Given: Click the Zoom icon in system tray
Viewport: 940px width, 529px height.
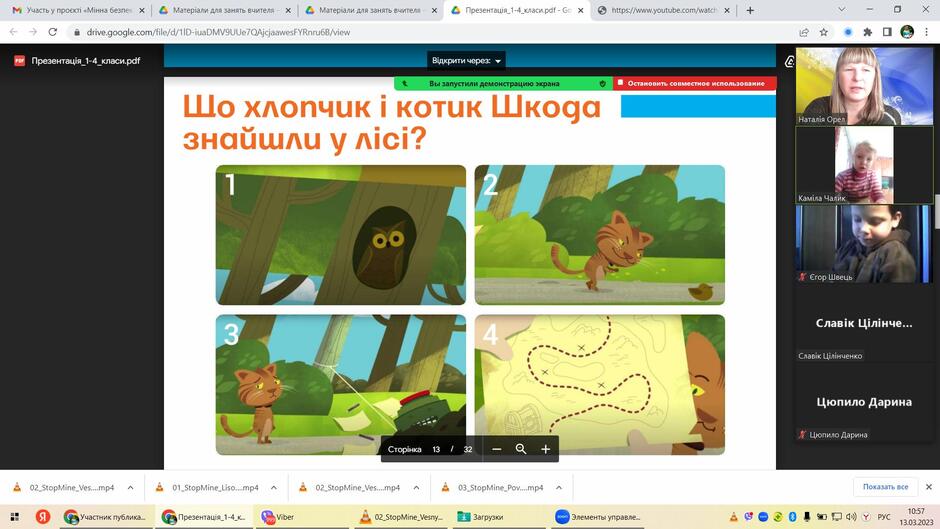Looking at the screenshot, I should pos(763,516).
